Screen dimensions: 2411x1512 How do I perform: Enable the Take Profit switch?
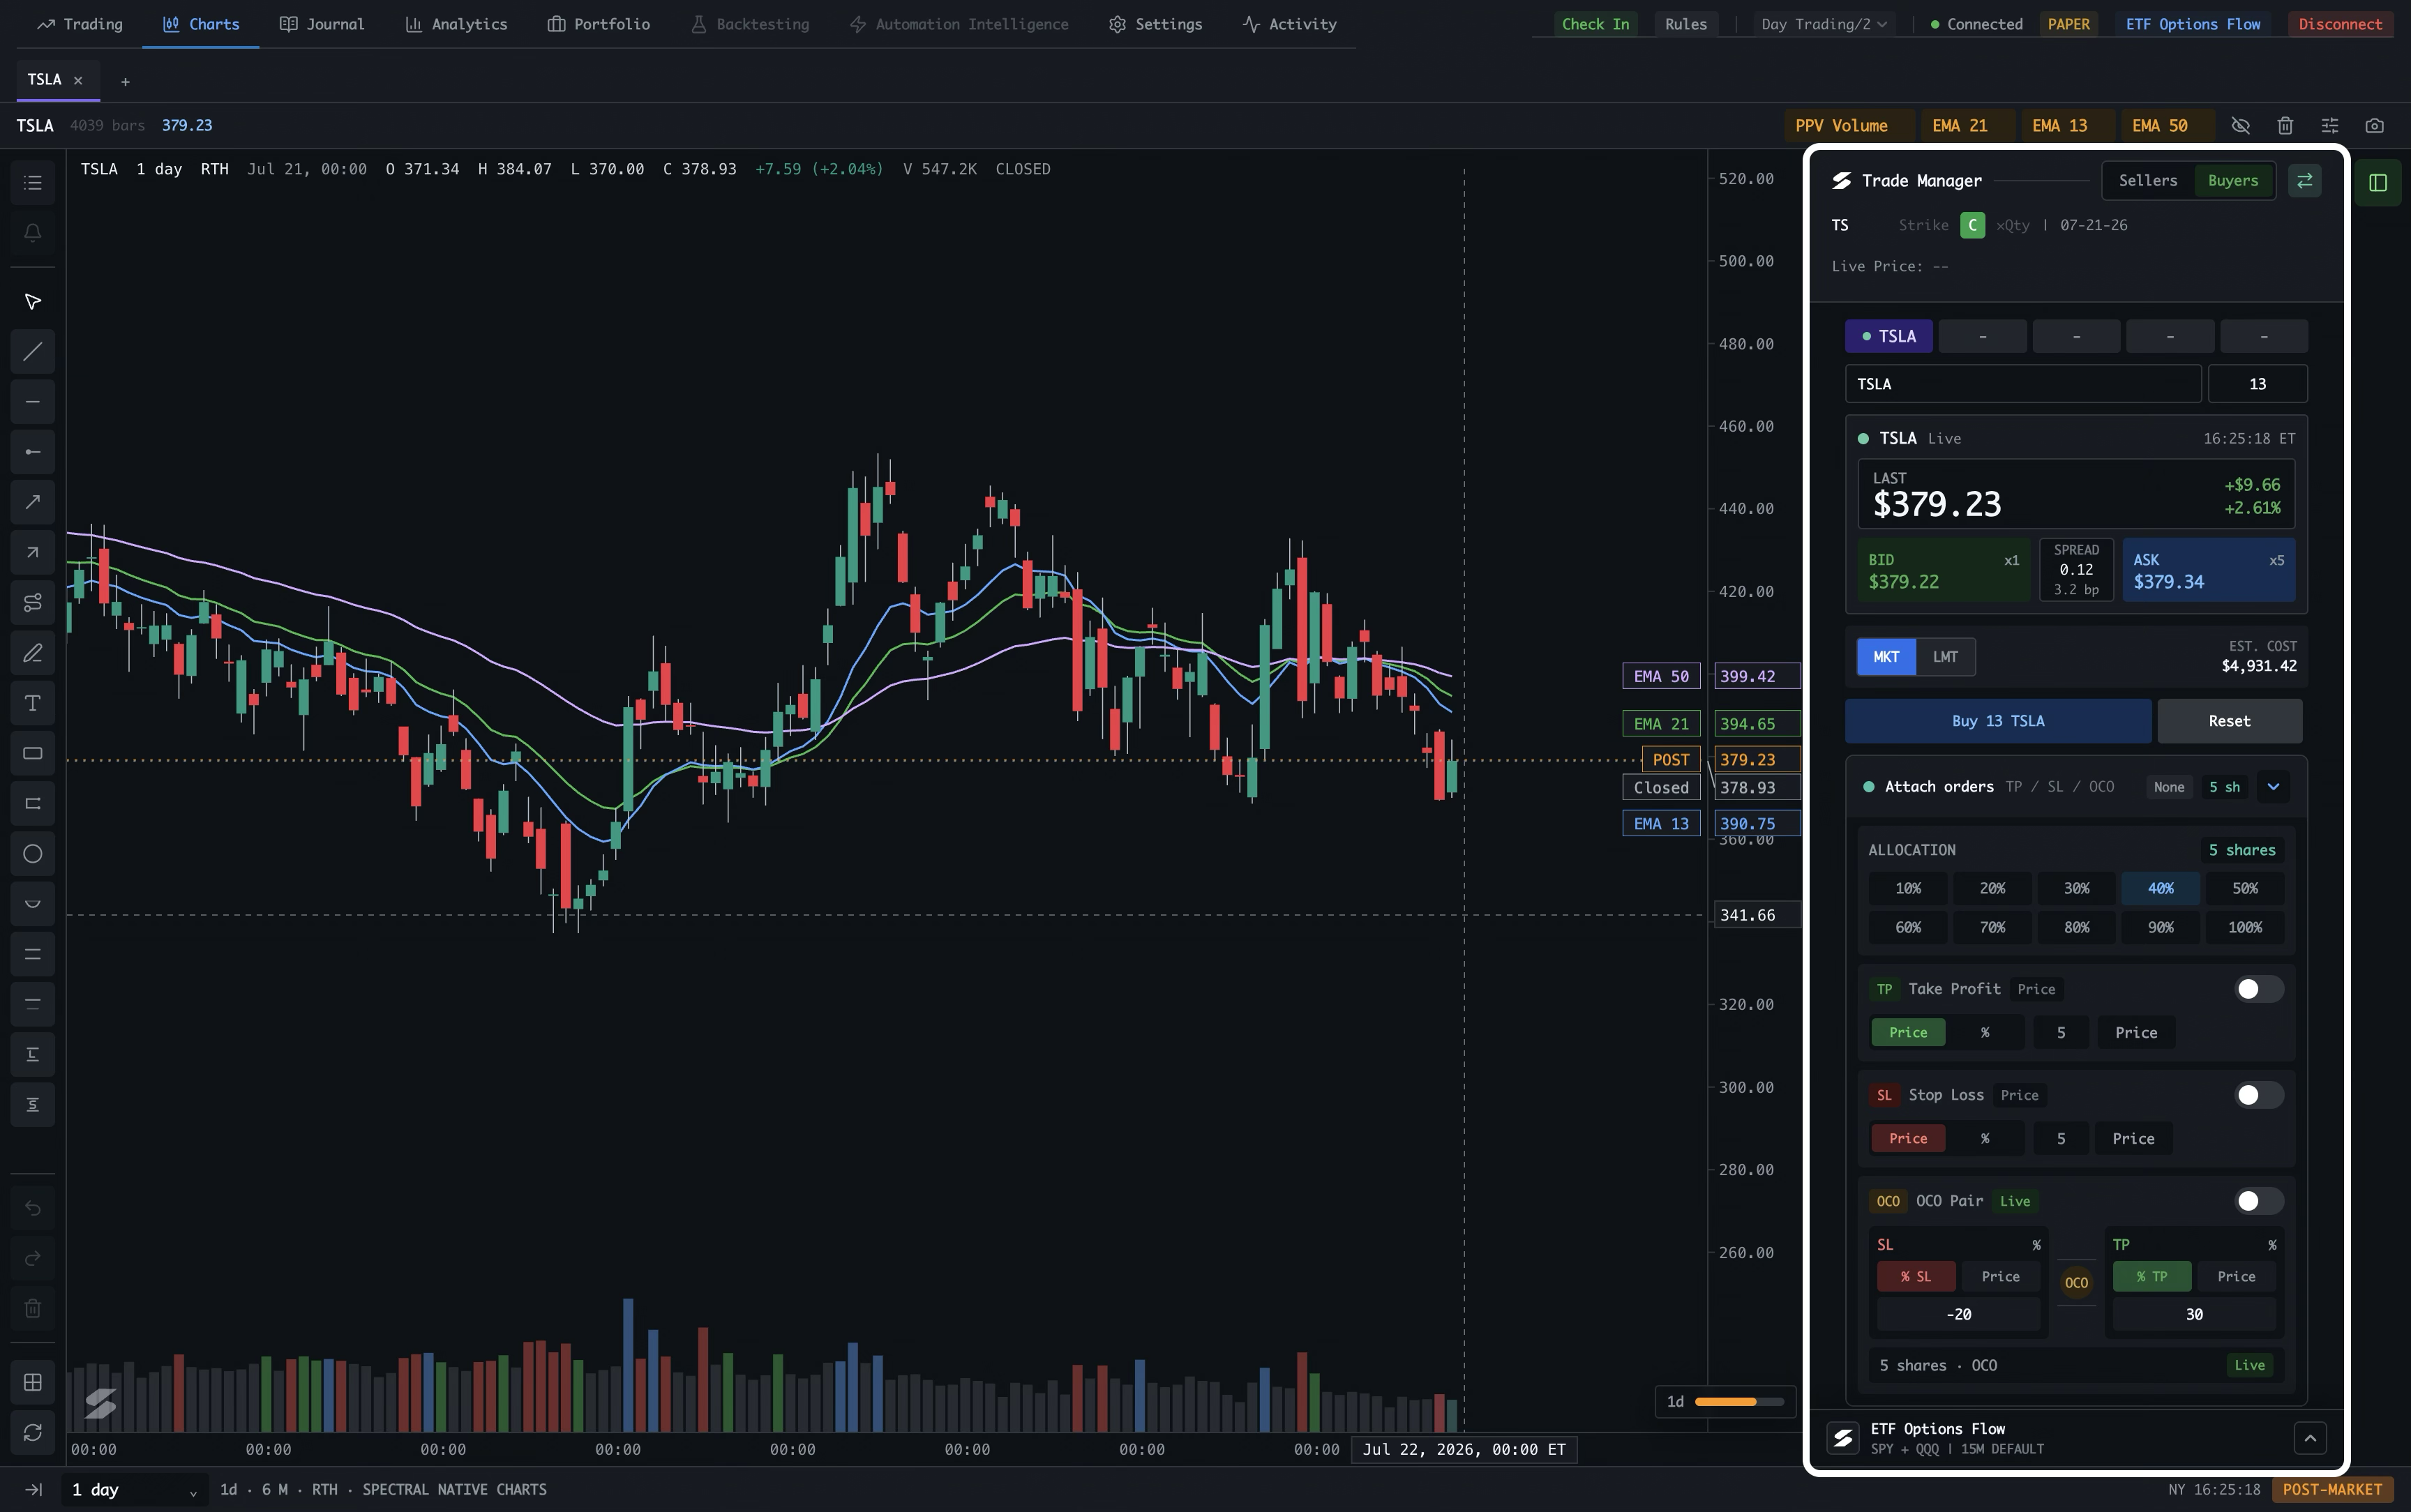pos(2259,989)
